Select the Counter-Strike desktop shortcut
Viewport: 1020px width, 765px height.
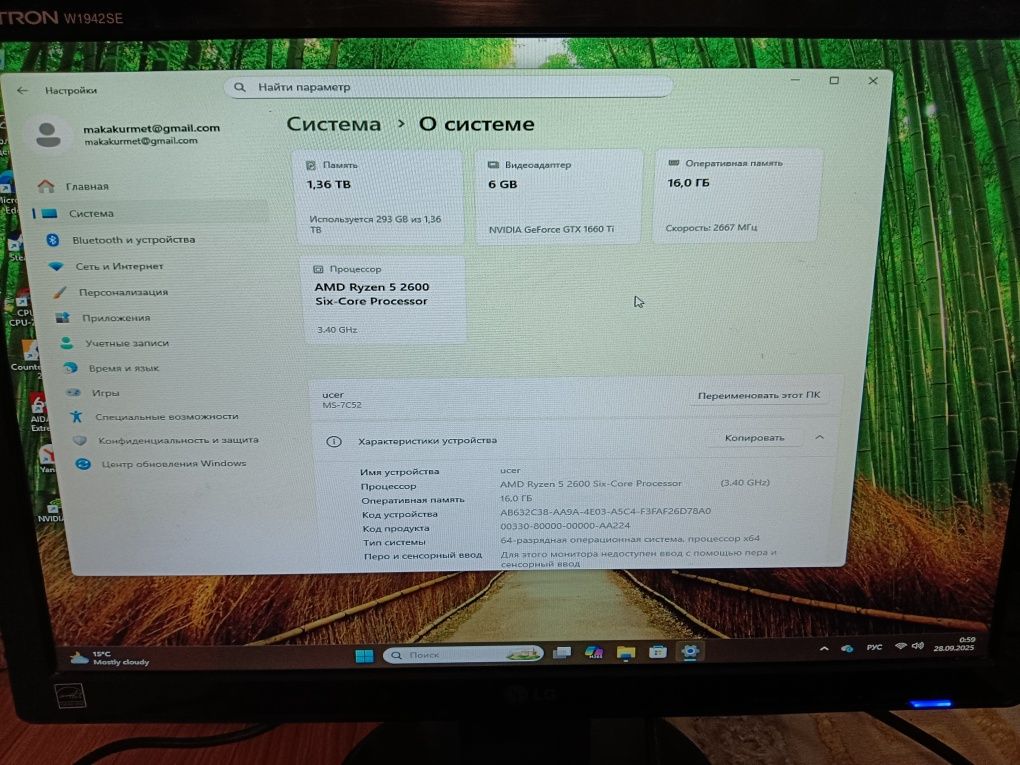[x=27, y=358]
